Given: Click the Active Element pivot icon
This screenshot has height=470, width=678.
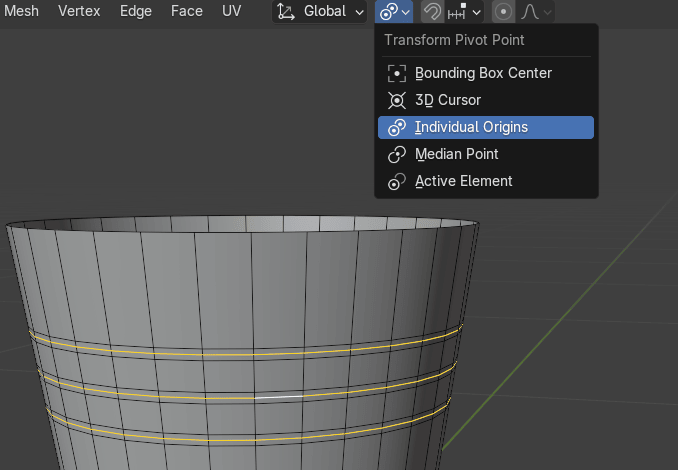Looking at the screenshot, I should click(397, 181).
